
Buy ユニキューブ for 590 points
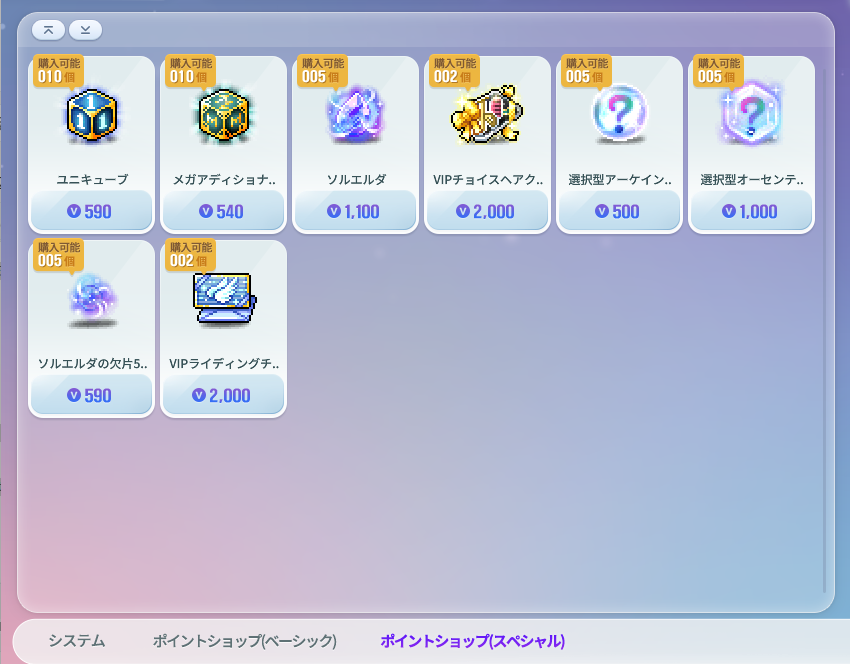point(92,211)
